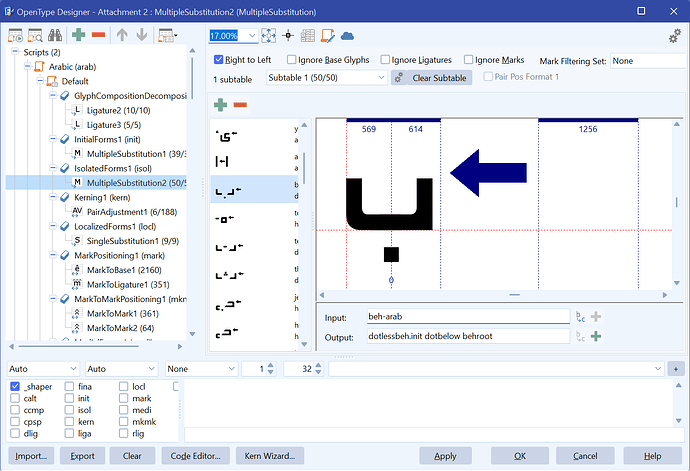This screenshot has height=471, width=690.
Task: Remove substitution with red minus above glyph list
Action: [x=240, y=105]
